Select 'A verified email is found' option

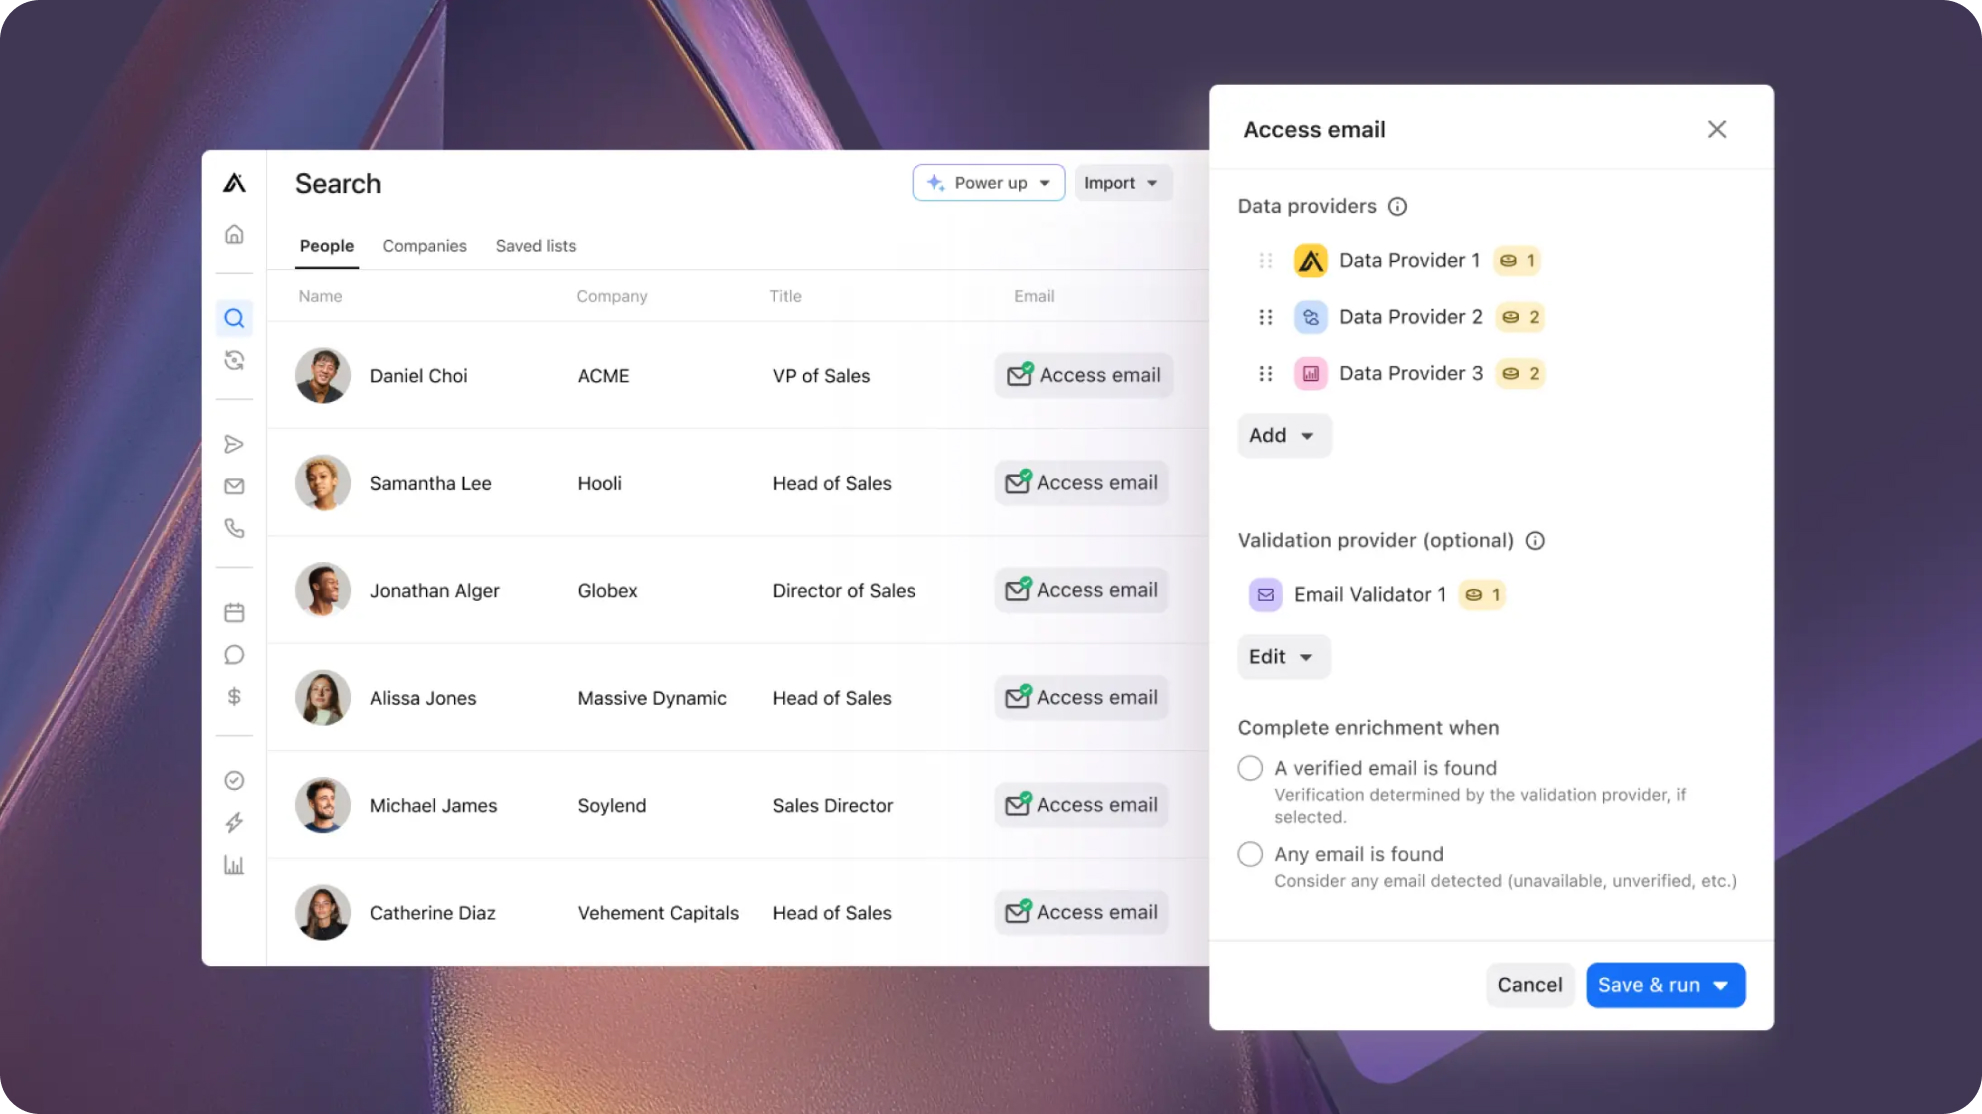click(1250, 768)
